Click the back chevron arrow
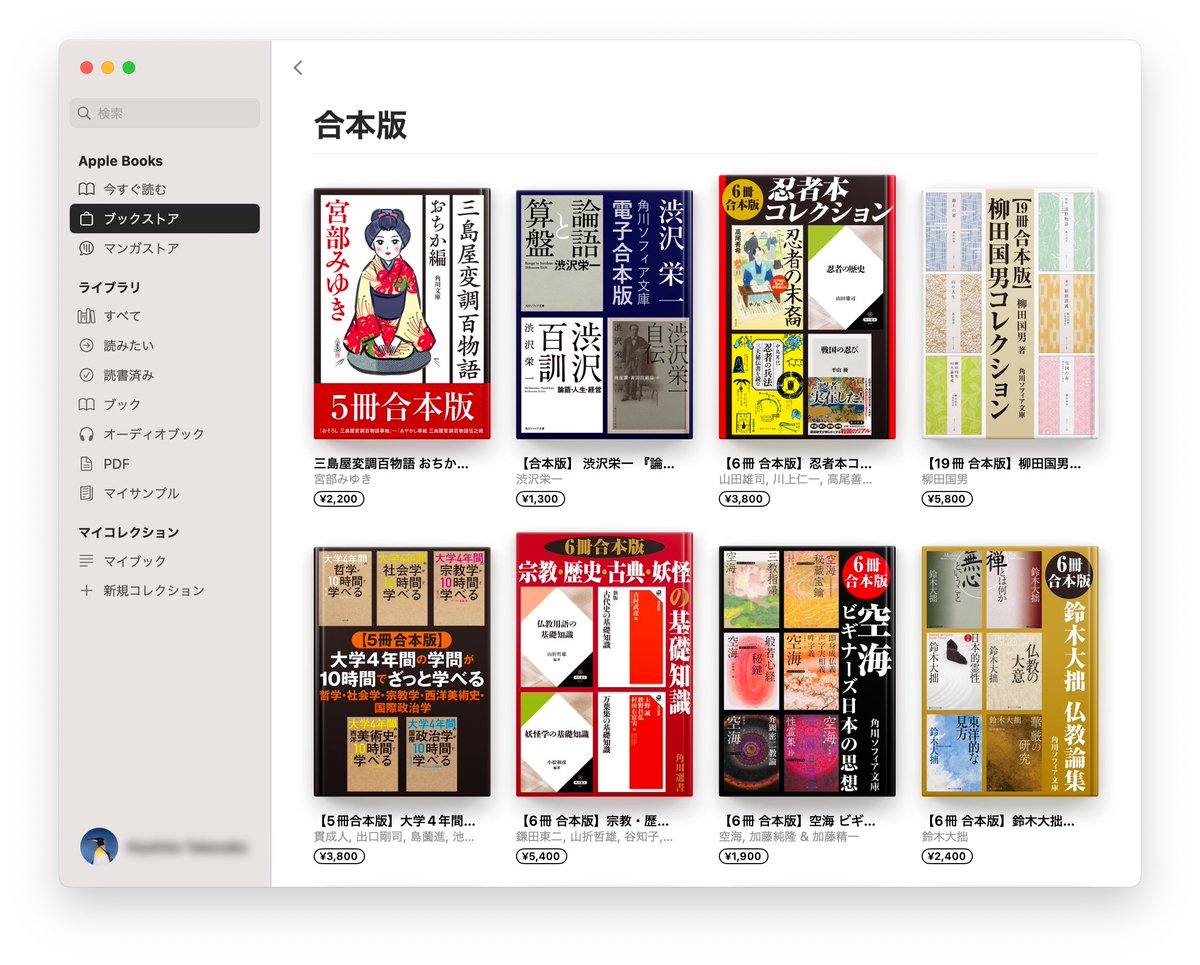The image size is (1200, 965). tap(298, 68)
